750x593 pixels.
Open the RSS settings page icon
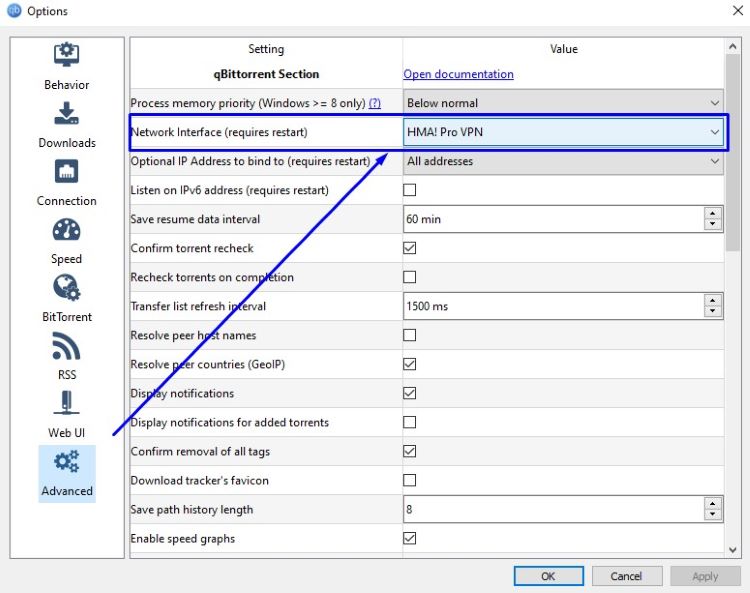coord(66,345)
